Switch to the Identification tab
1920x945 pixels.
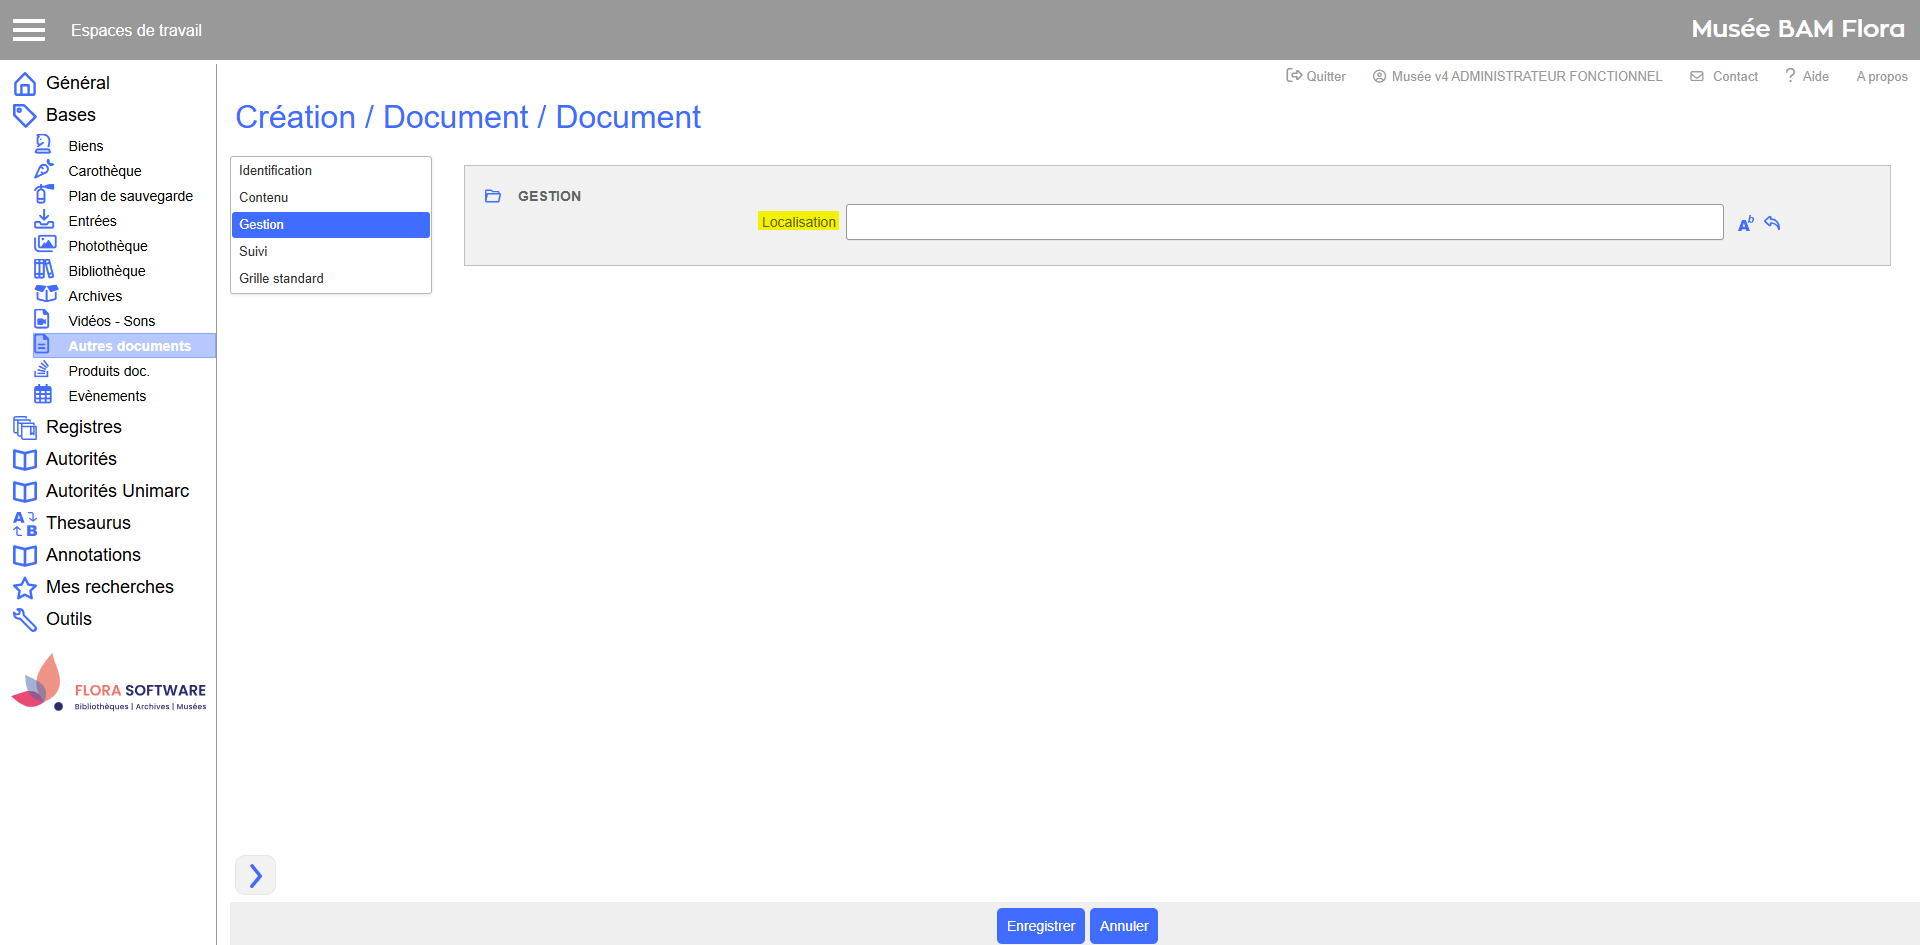coord(275,171)
